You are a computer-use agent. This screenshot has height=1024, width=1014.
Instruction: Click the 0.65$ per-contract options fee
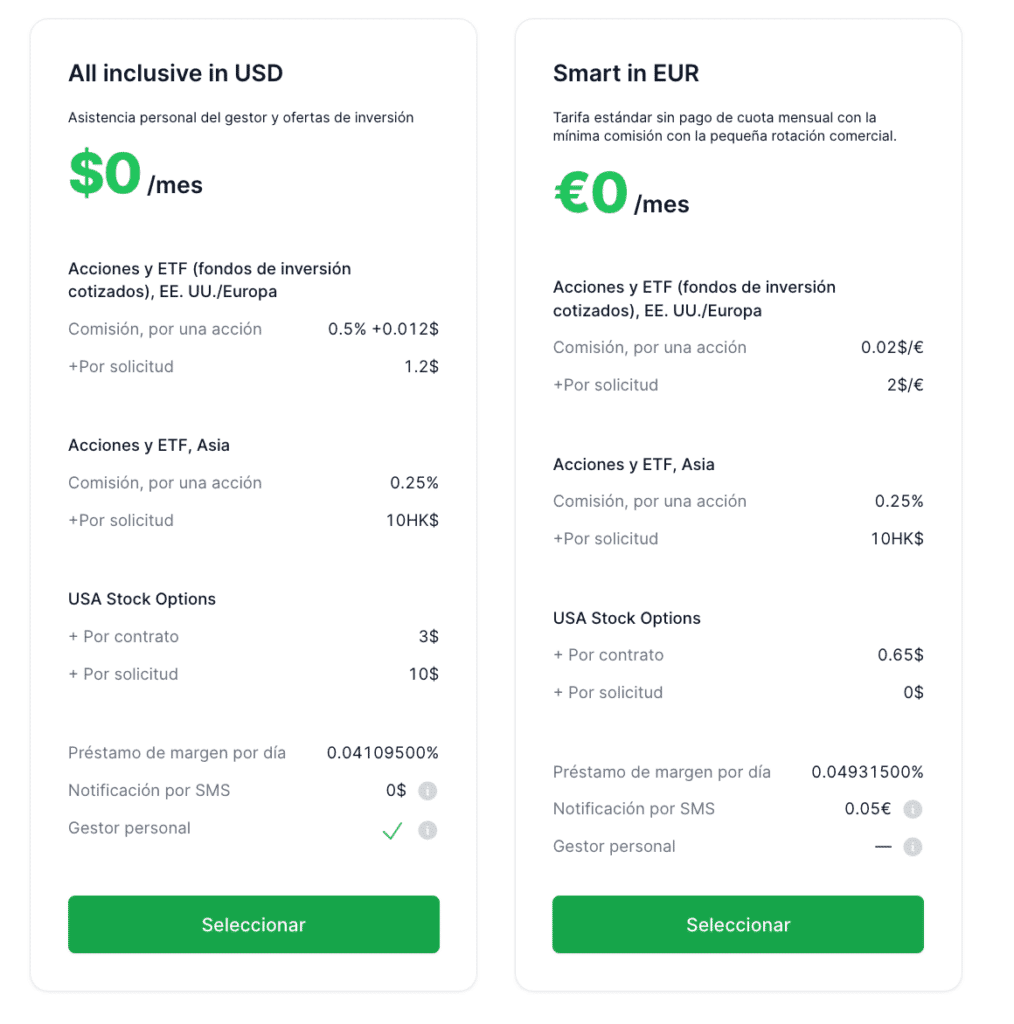900,655
